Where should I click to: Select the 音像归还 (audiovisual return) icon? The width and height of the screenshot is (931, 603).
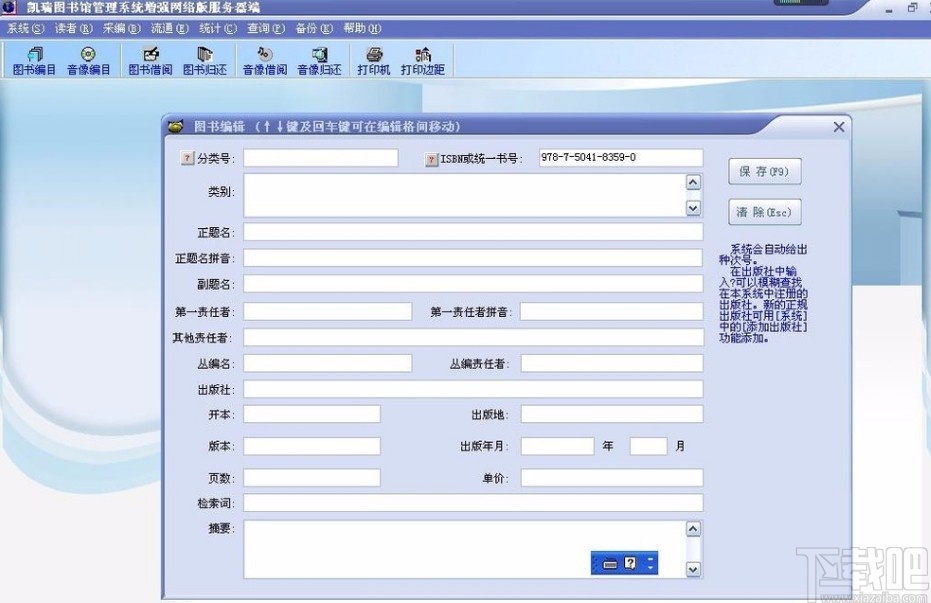(319, 60)
